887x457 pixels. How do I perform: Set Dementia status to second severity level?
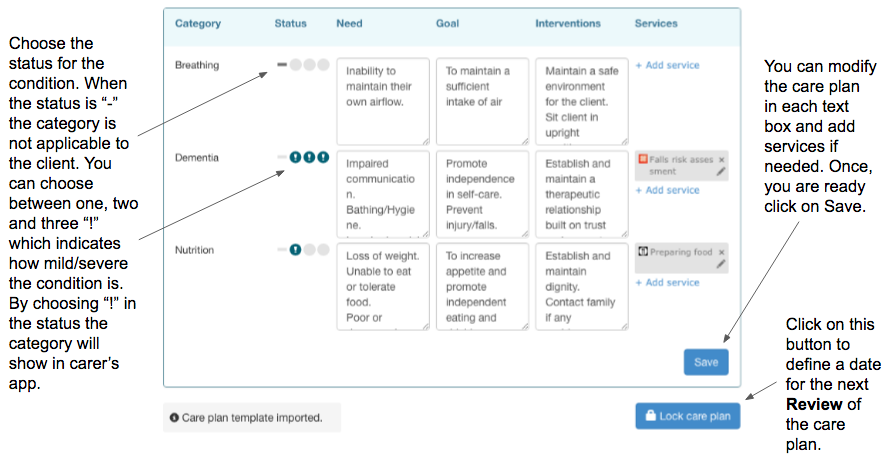[x=309, y=157]
